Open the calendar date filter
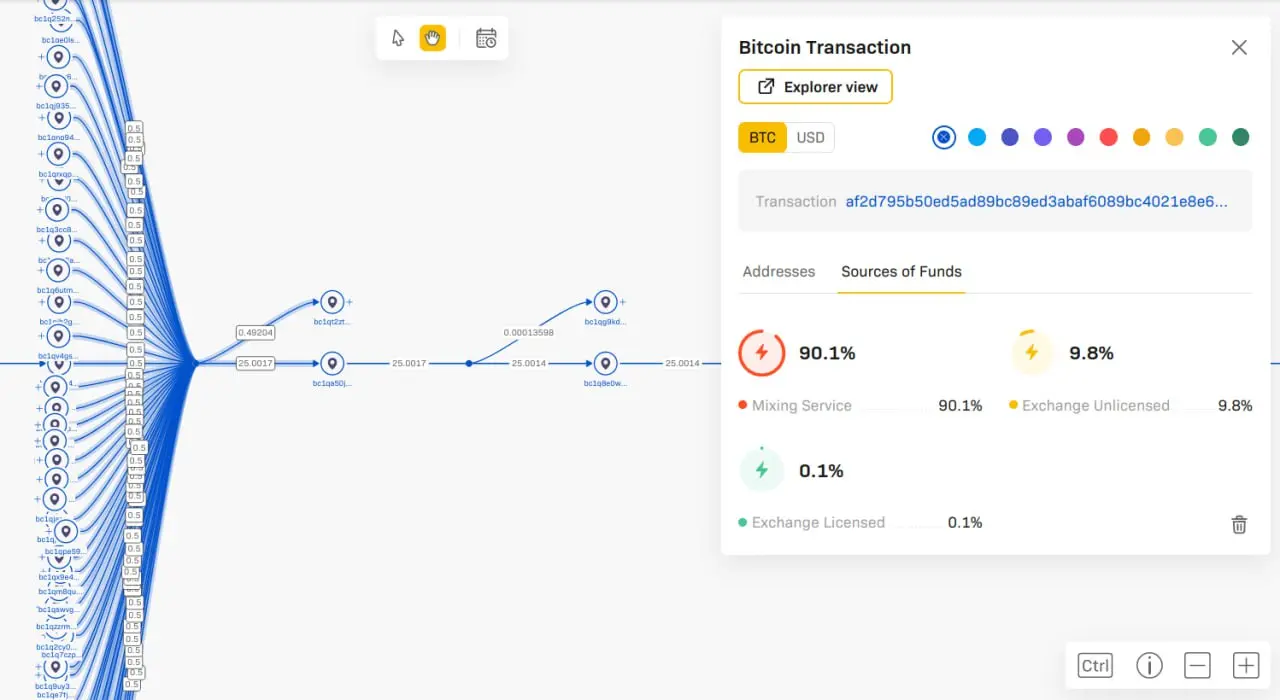Screen dimensions: 1280x700 click(486, 38)
